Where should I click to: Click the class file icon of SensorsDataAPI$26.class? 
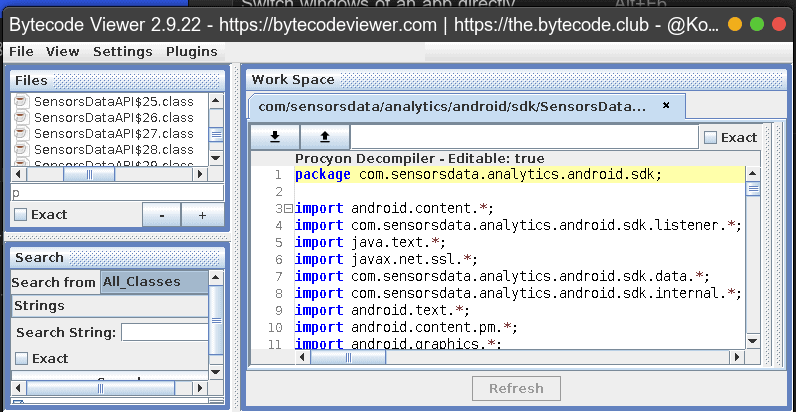[x=20, y=118]
